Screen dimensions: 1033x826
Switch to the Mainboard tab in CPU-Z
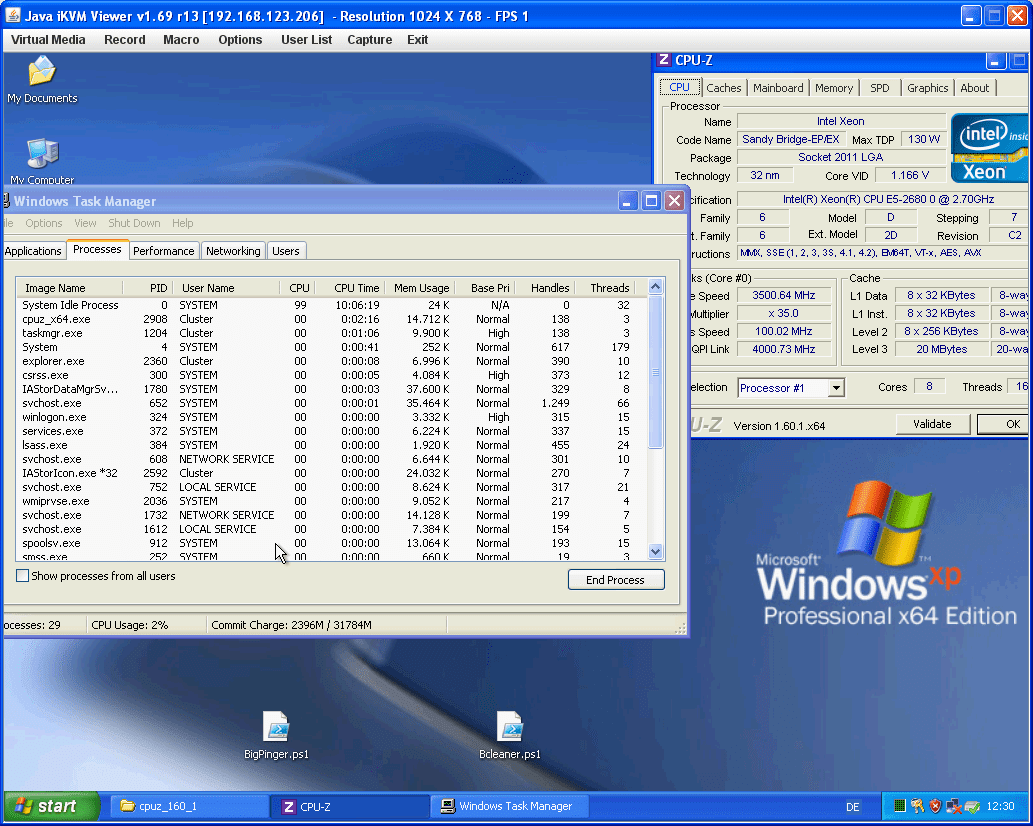(x=778, y=88)
